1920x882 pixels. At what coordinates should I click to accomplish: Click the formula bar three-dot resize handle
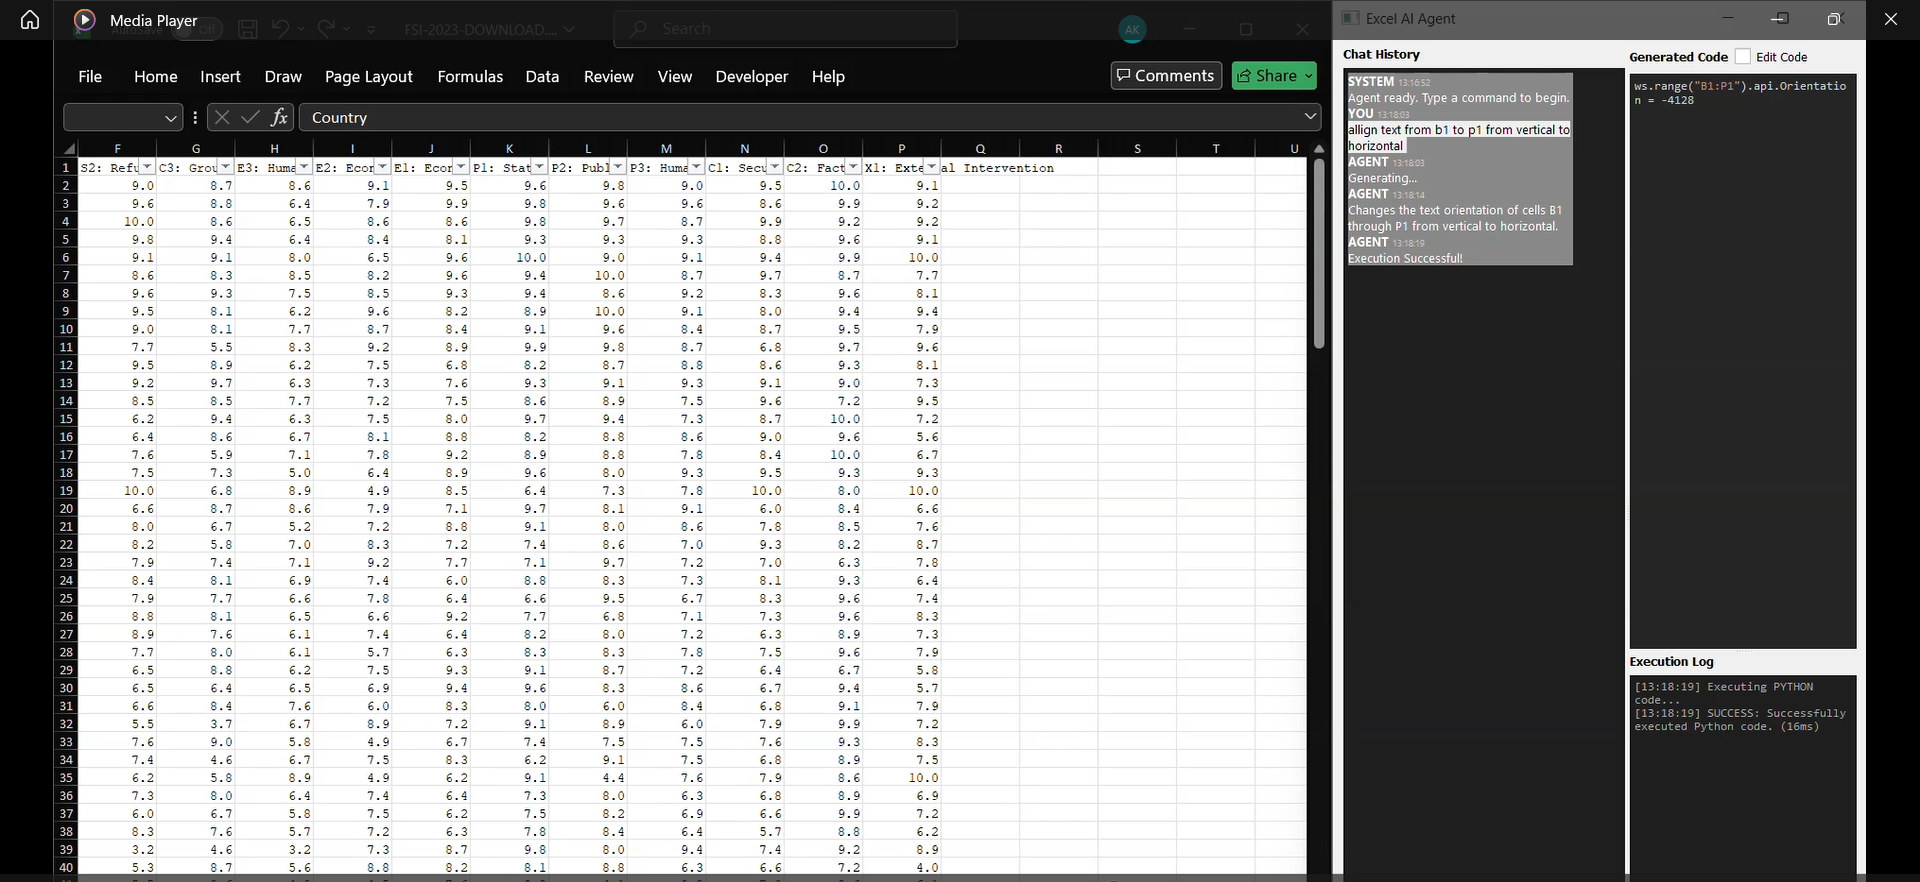click(195, 117)
